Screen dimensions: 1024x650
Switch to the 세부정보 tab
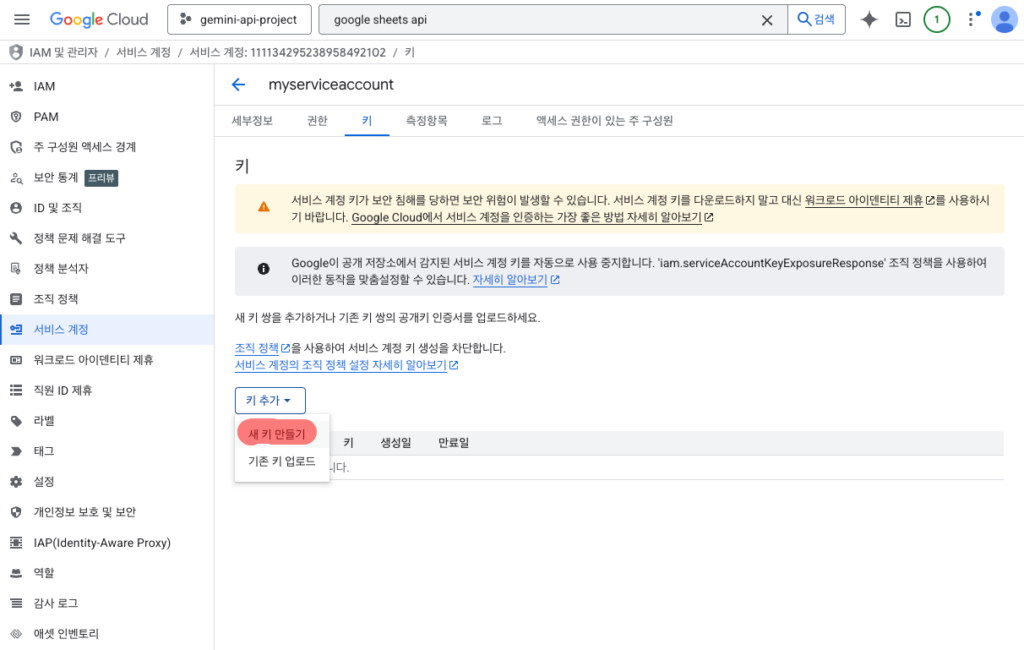(x=252, y=121)
